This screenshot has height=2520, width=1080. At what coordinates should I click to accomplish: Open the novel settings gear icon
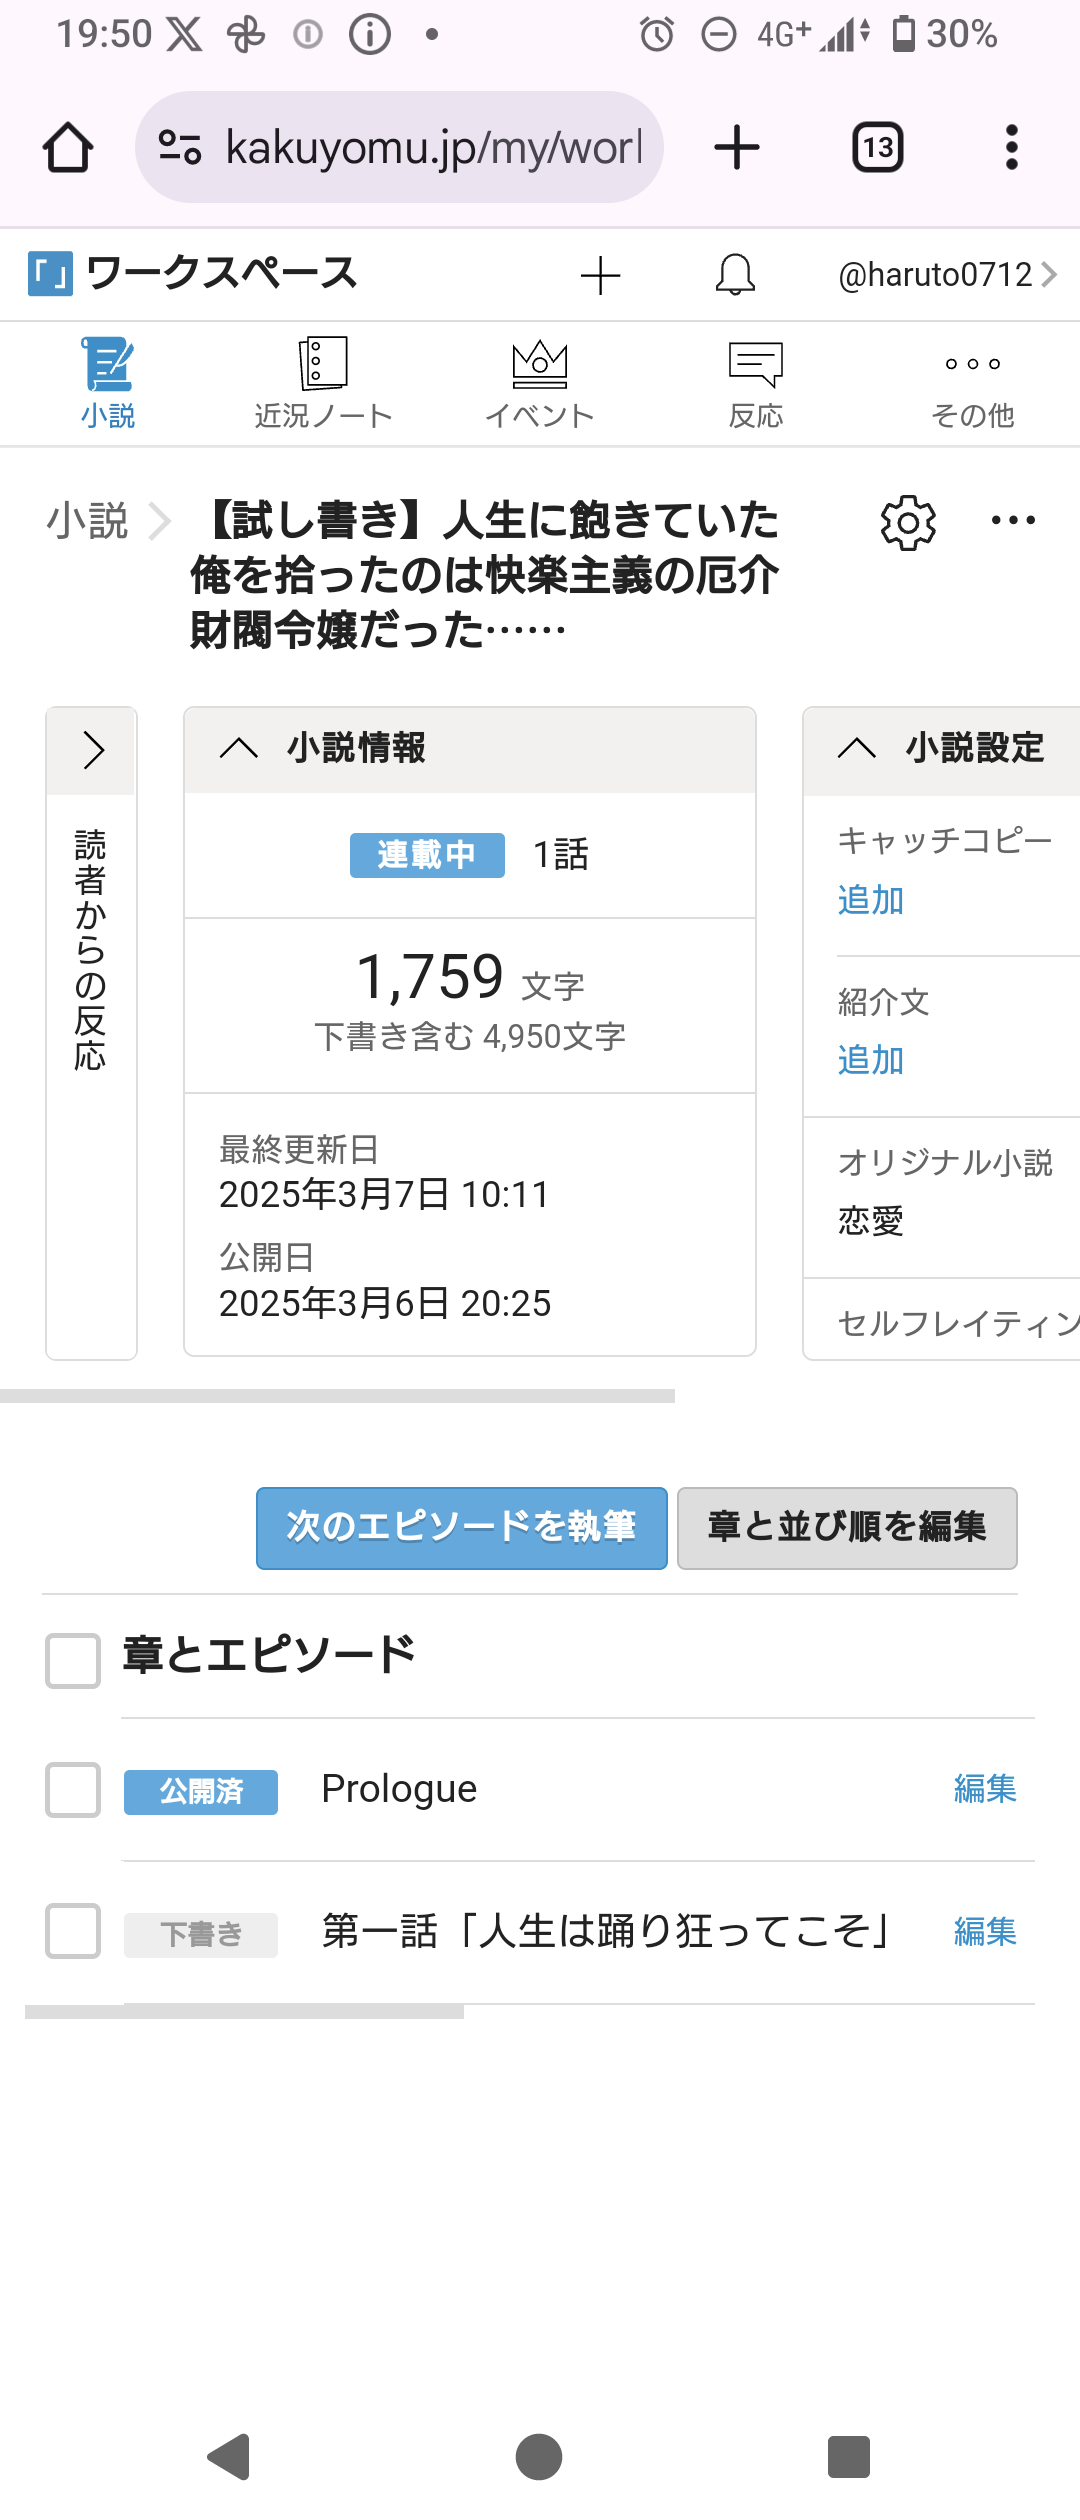[x=908, y=522]
